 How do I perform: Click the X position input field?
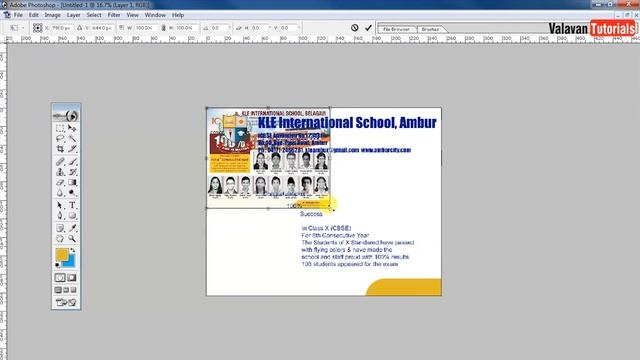[x=61, y=28]
